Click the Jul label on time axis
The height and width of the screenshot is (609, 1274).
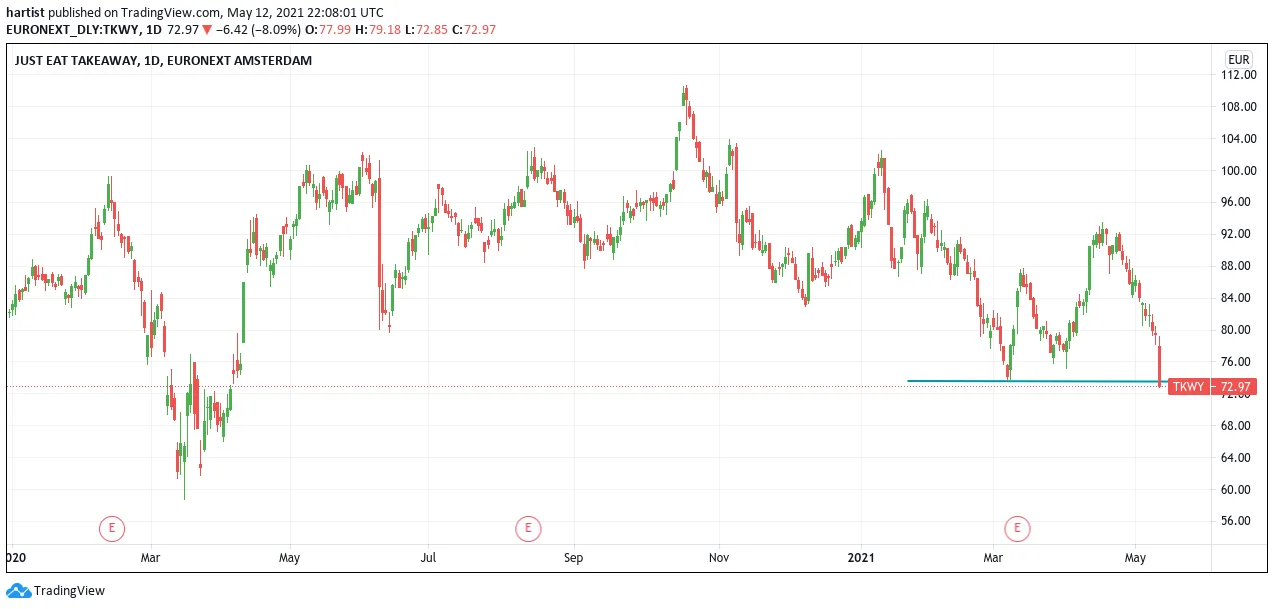[429, 556]
